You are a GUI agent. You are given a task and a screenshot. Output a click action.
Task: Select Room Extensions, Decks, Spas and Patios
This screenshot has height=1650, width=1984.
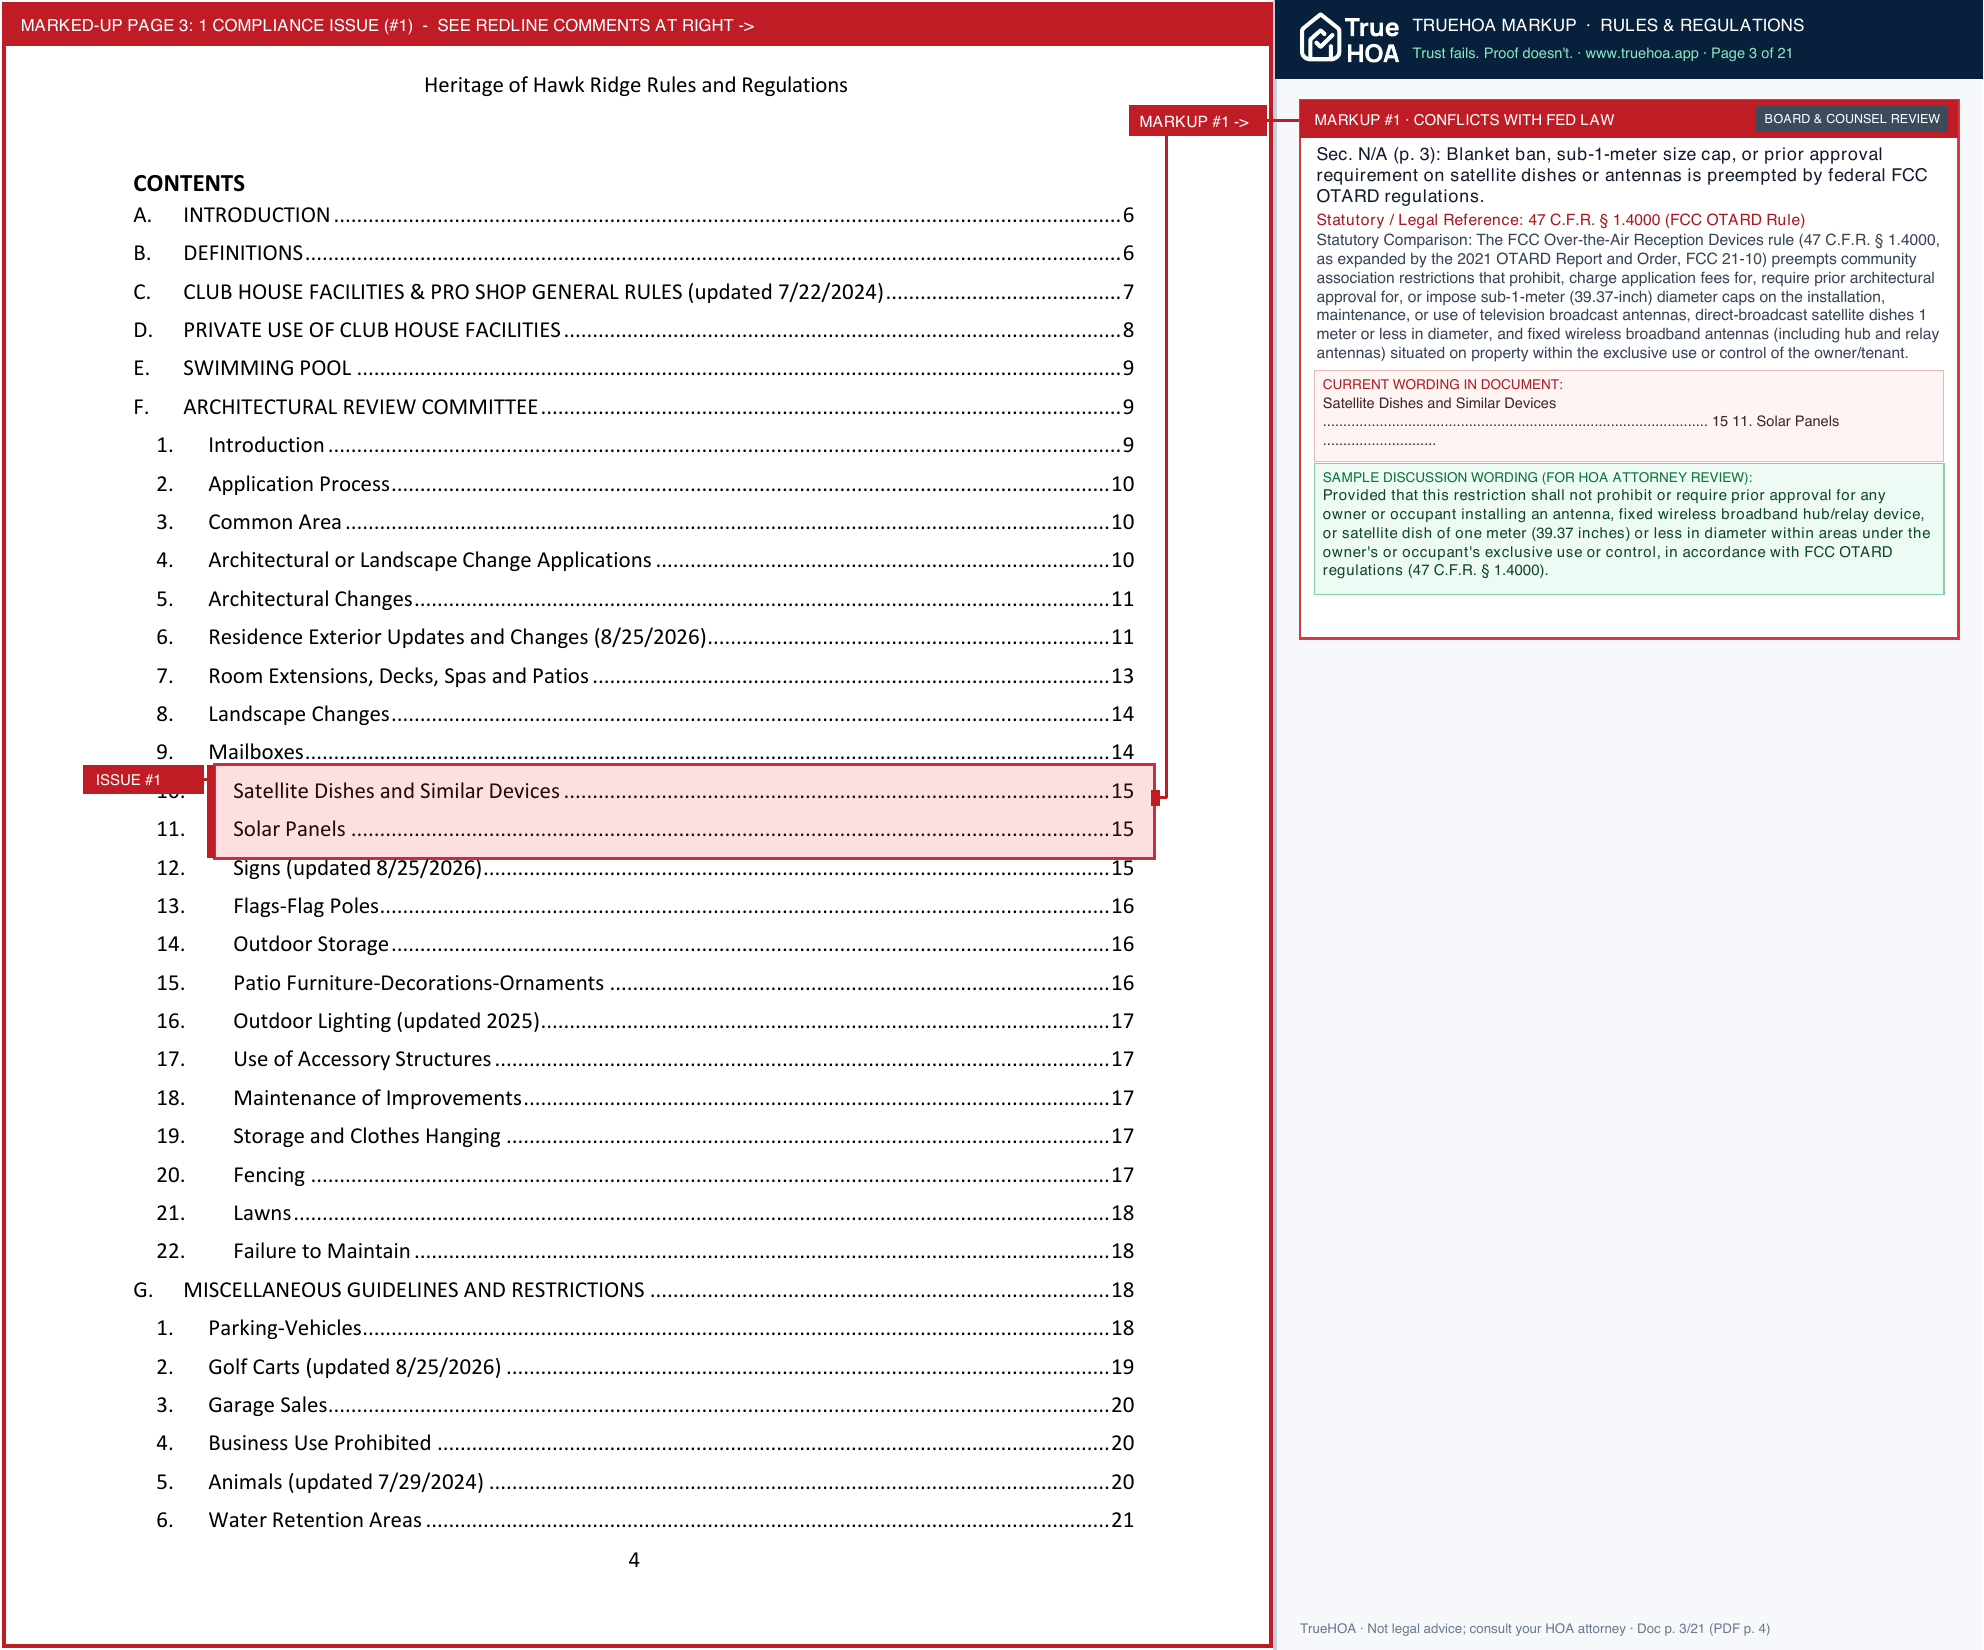pos(645,676)
